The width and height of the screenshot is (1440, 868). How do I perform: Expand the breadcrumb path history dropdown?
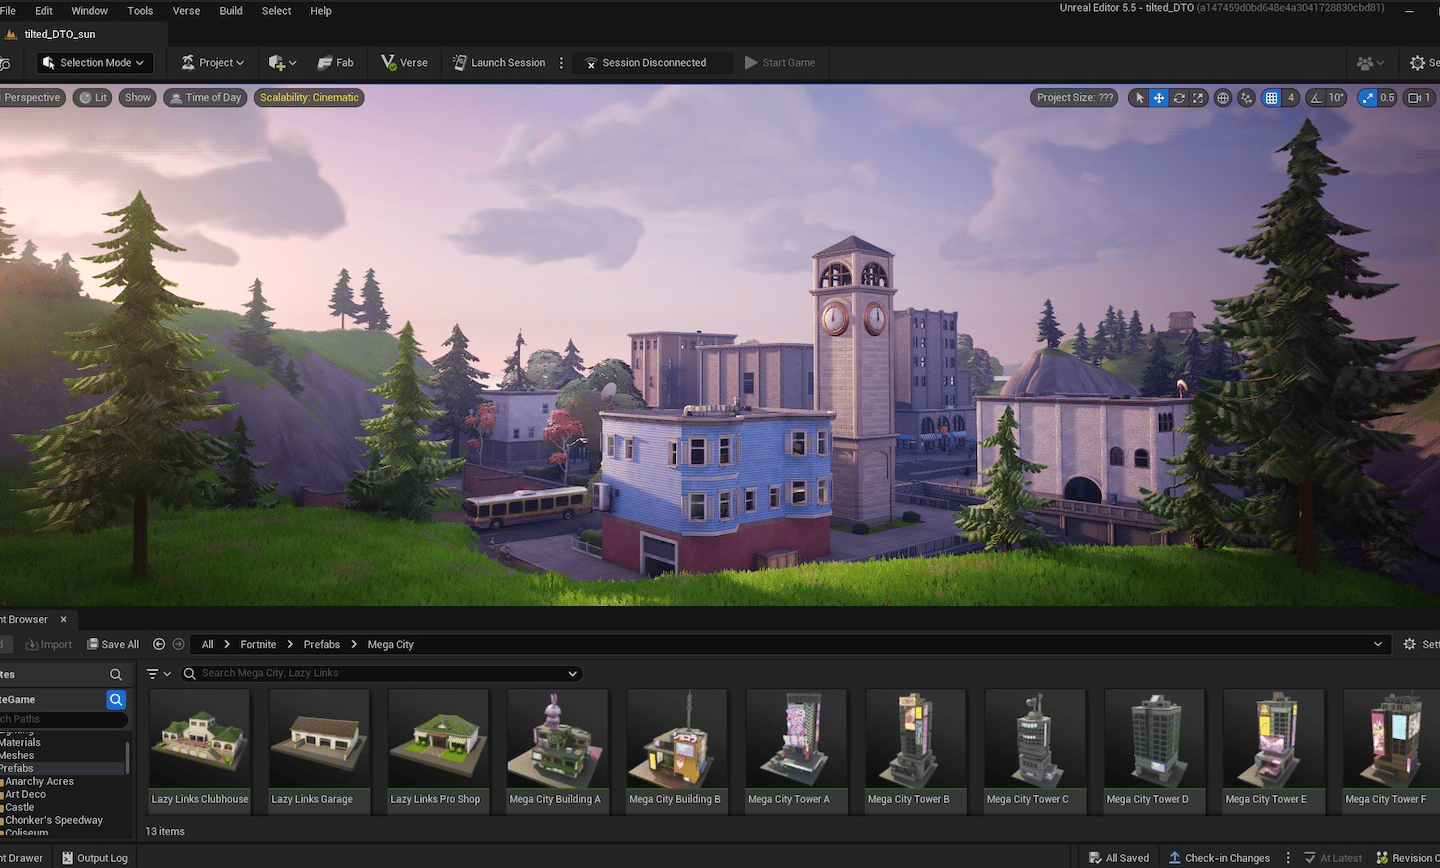coord(1378,645)
